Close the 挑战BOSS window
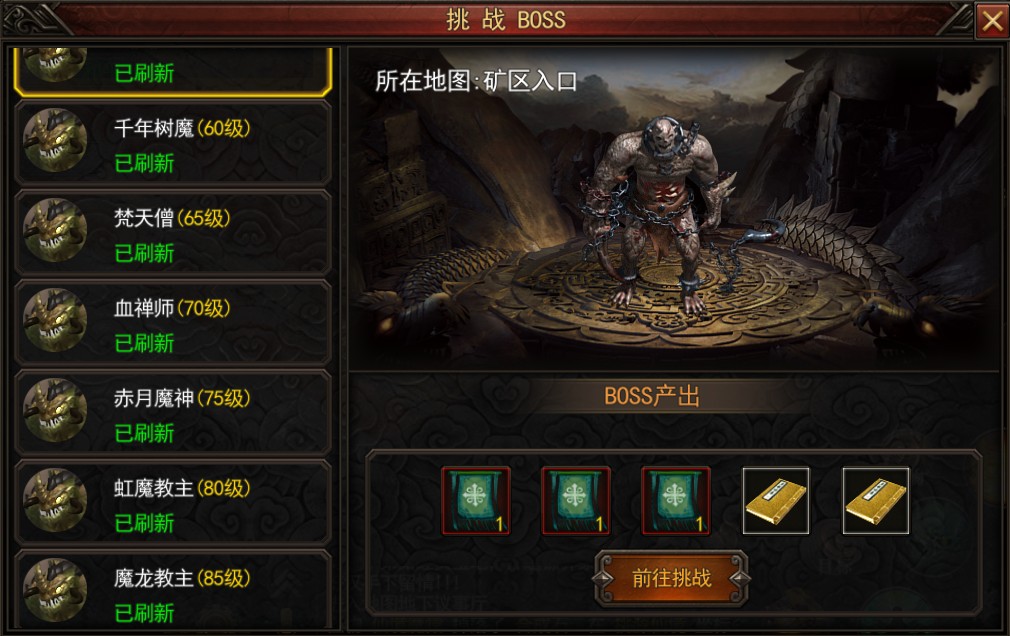 pyautogui.click(x=993, y=21)
